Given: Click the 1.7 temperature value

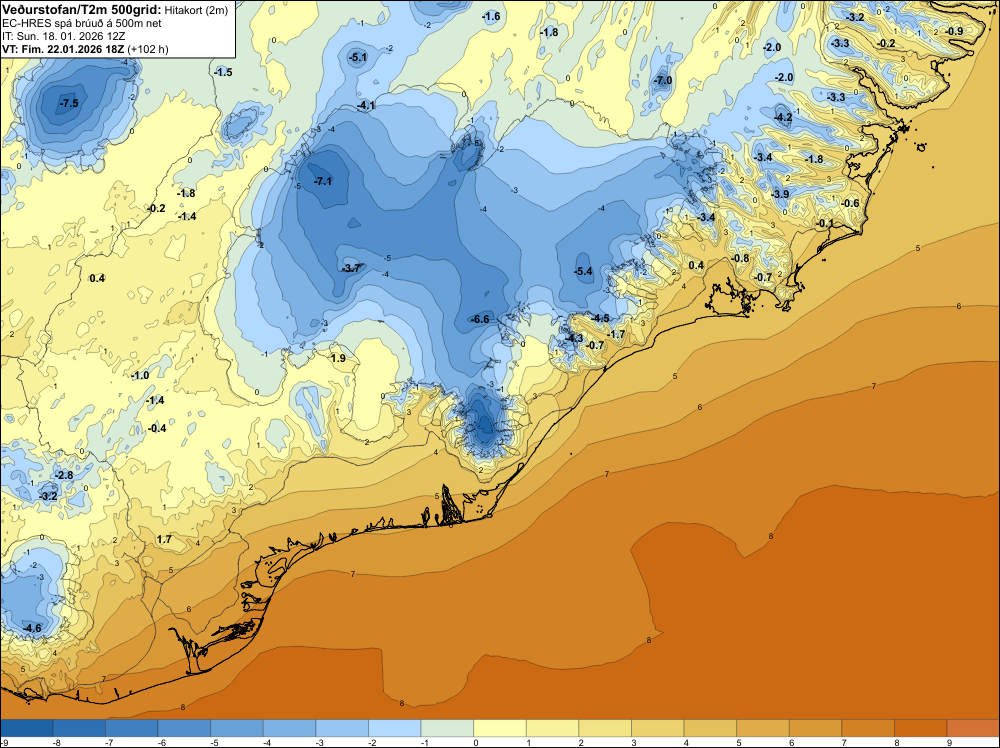Looking at the screenshot, I should tap(164, 539).
